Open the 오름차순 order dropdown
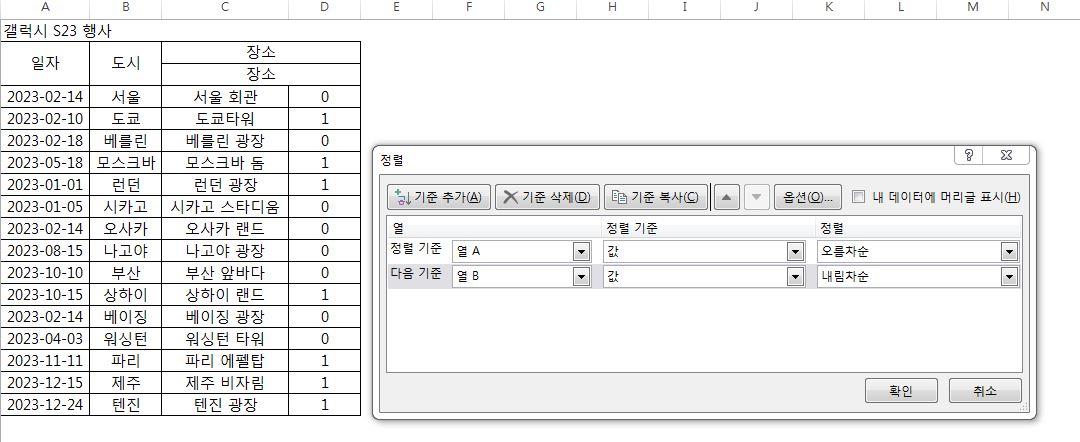Viewport: 1080px width, 442px height. [x=1010, y=252]
